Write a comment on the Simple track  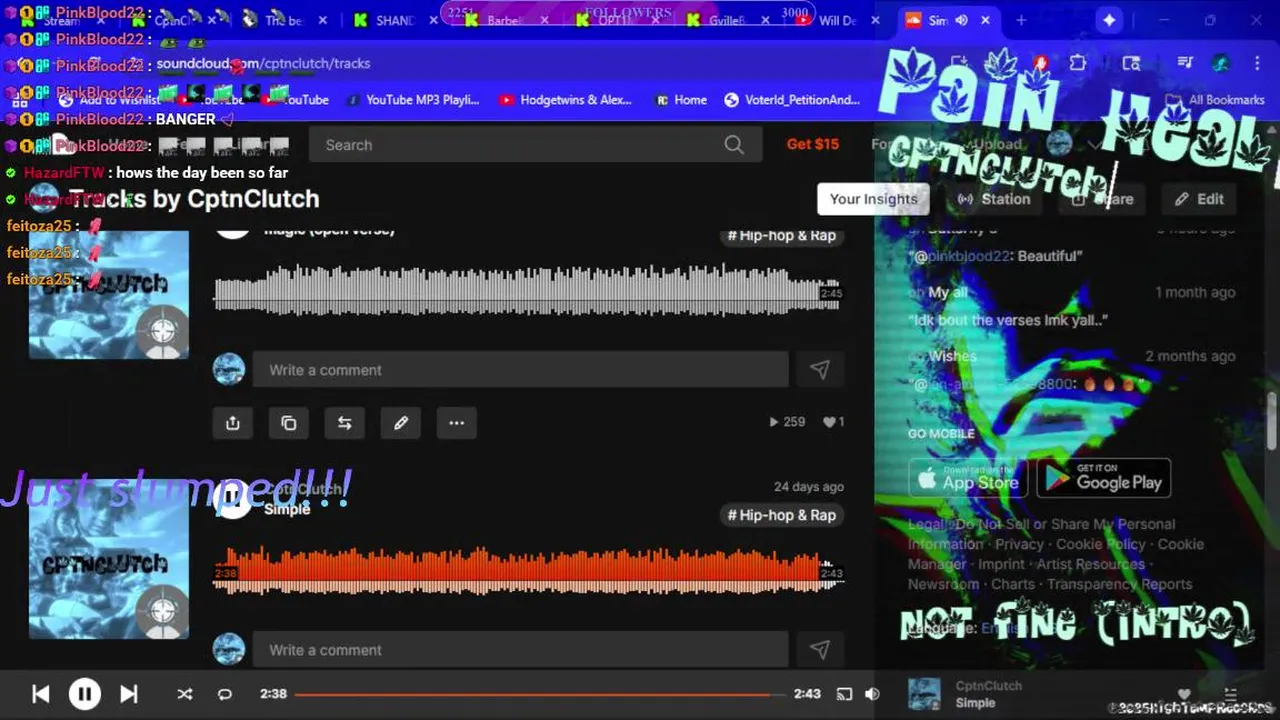click(x=520, y=650)
